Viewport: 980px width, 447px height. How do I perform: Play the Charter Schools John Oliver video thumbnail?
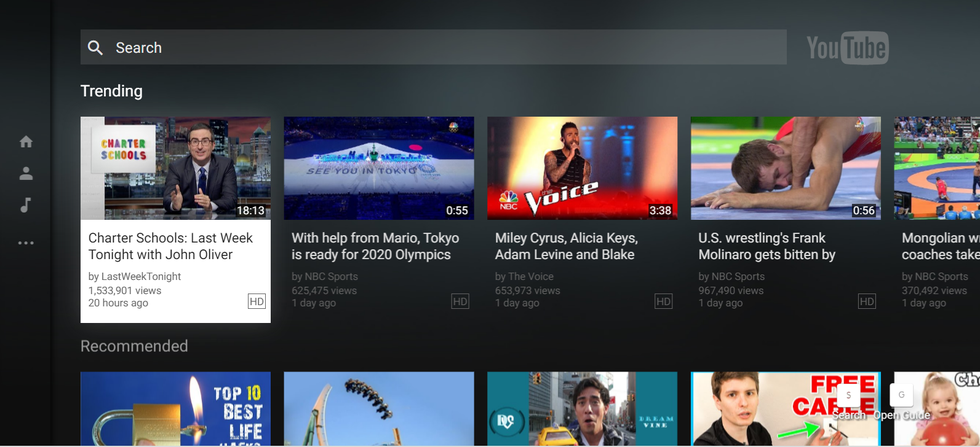(175, 168)
